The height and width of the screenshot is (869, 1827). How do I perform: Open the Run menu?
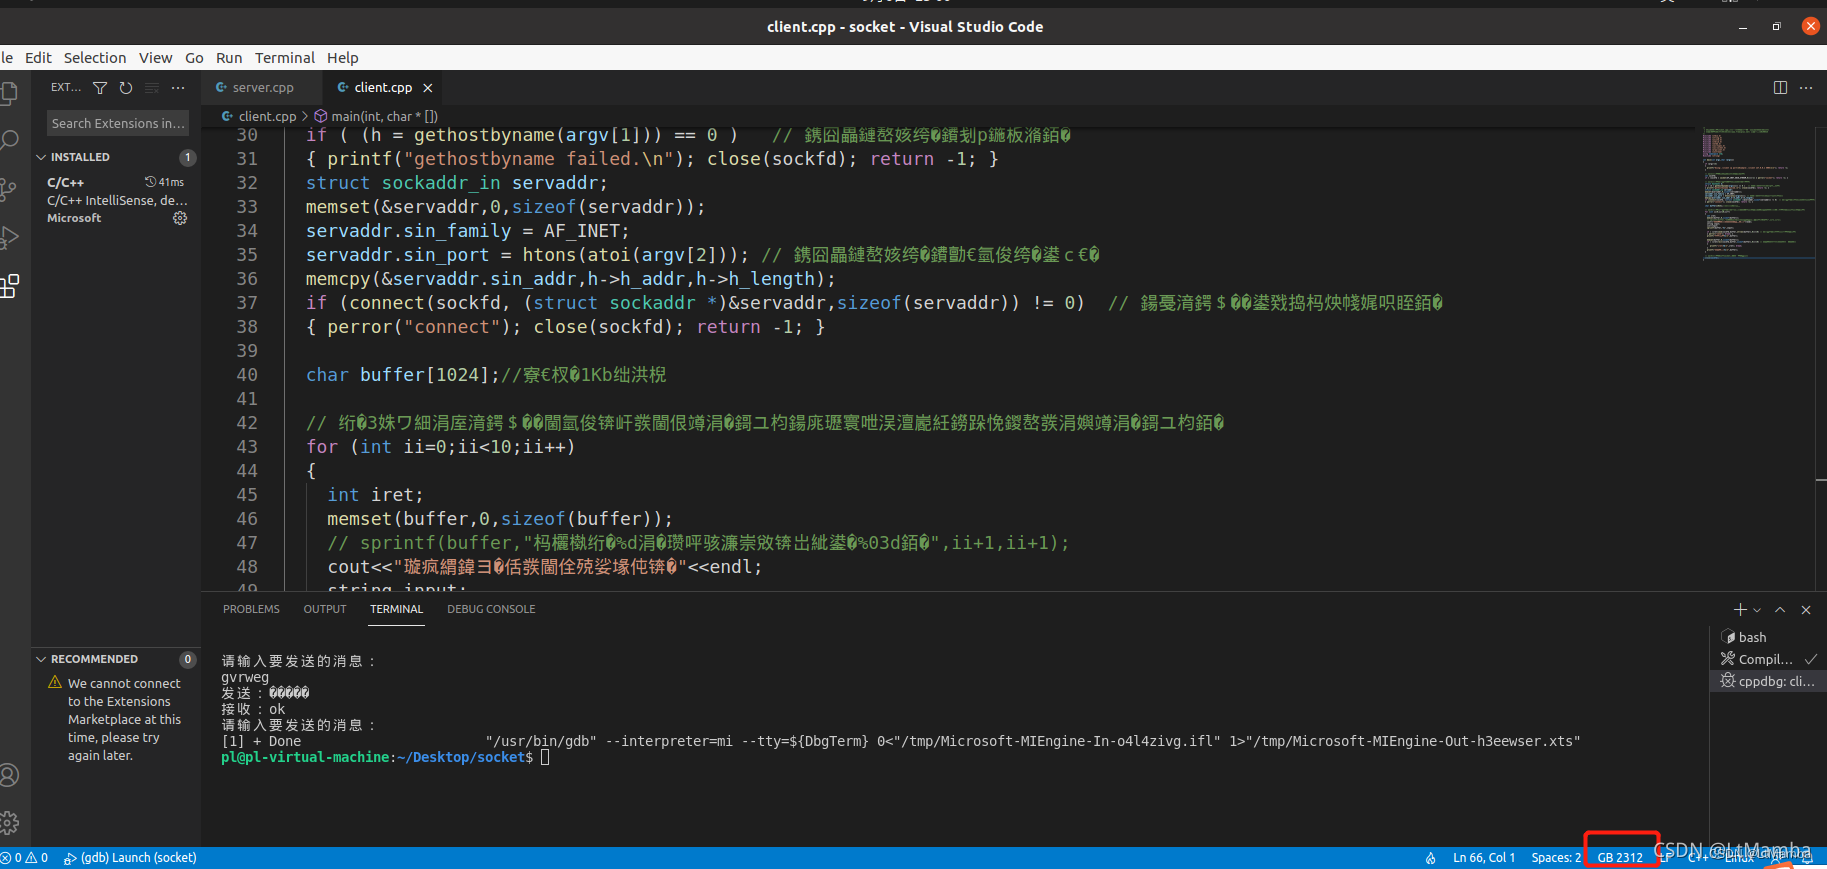coord(229,58)
